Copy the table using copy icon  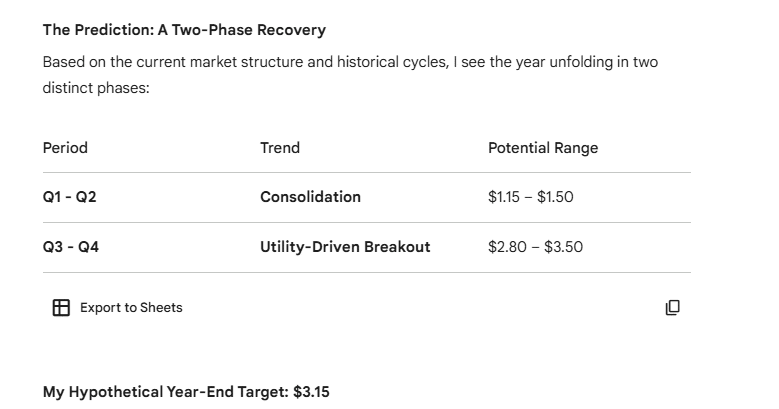672,307
